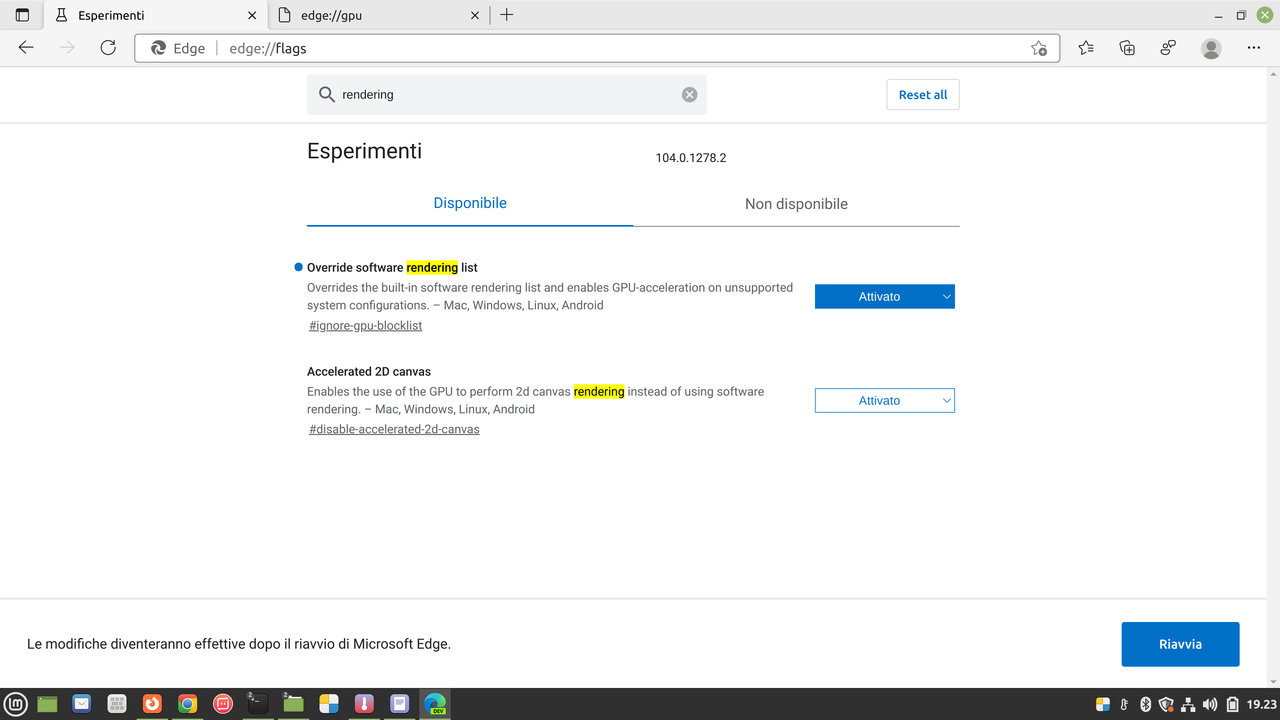Image resolution: width=1280 pixels, height=720 pixels.
Task: Launch Firefox from the taskbar
Action: 152,704
